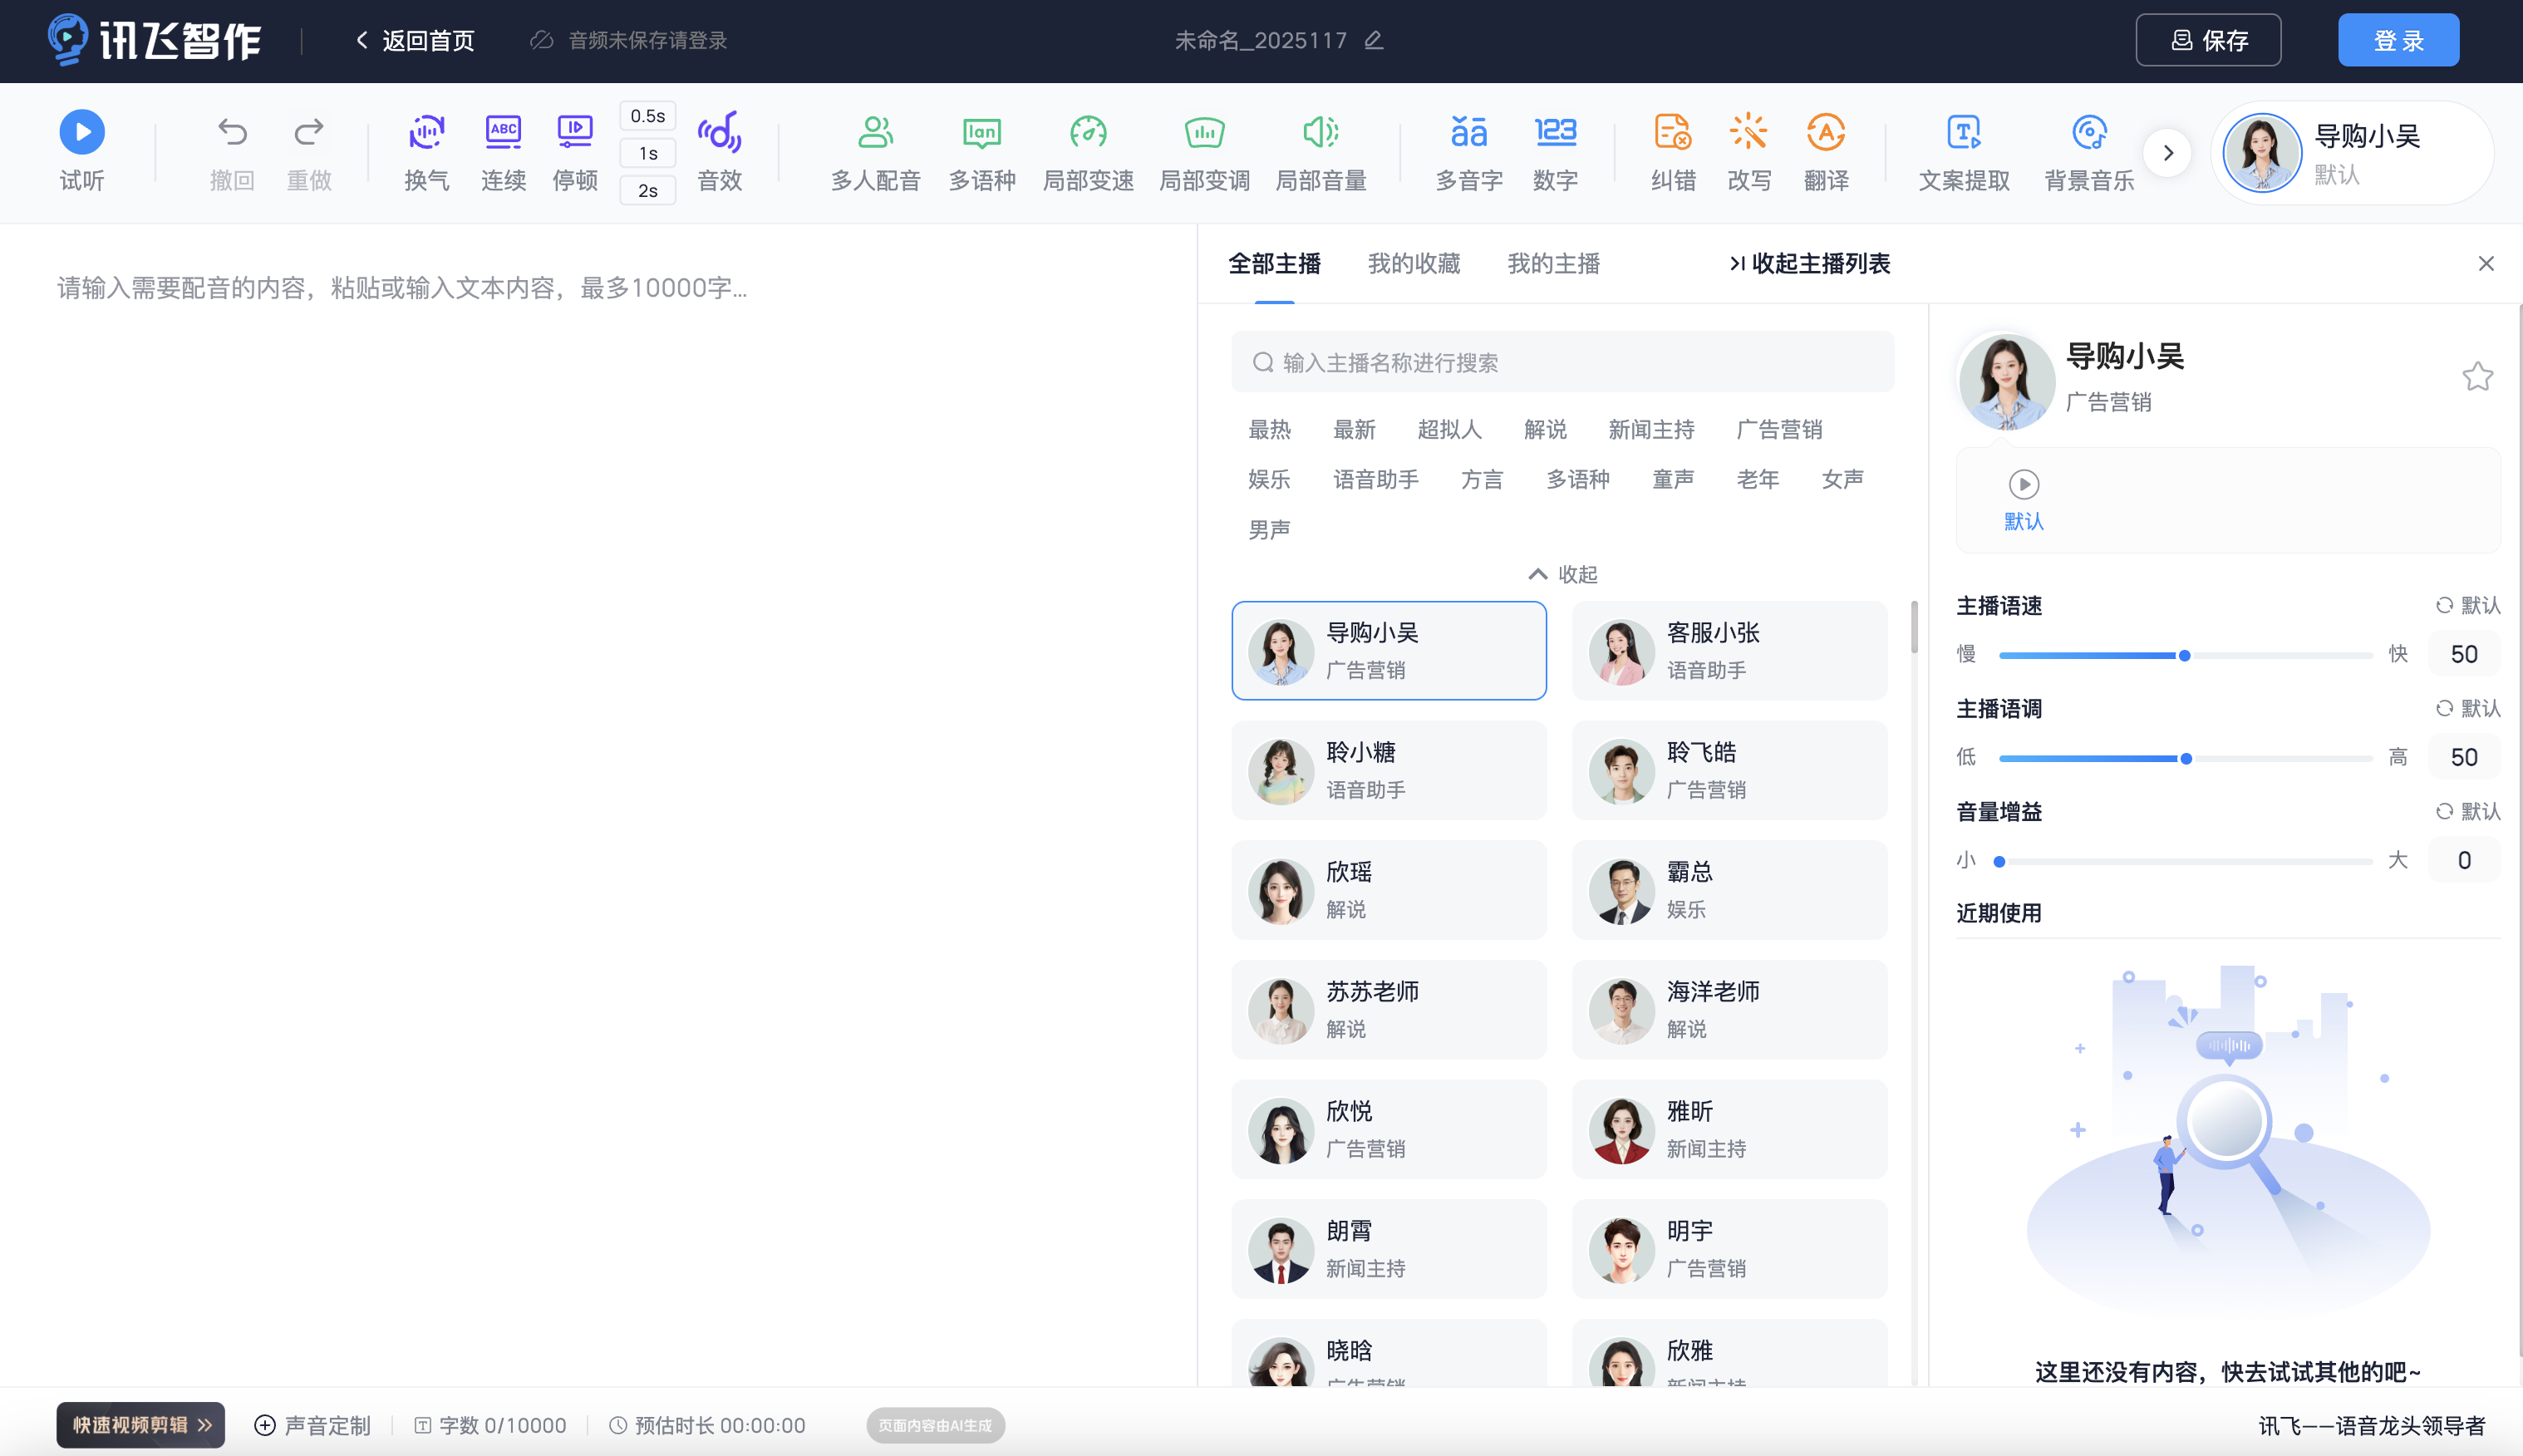Click the 试听 play icon
The width and height of the screenshot is (2523, 1456).
tap(81, 132)
